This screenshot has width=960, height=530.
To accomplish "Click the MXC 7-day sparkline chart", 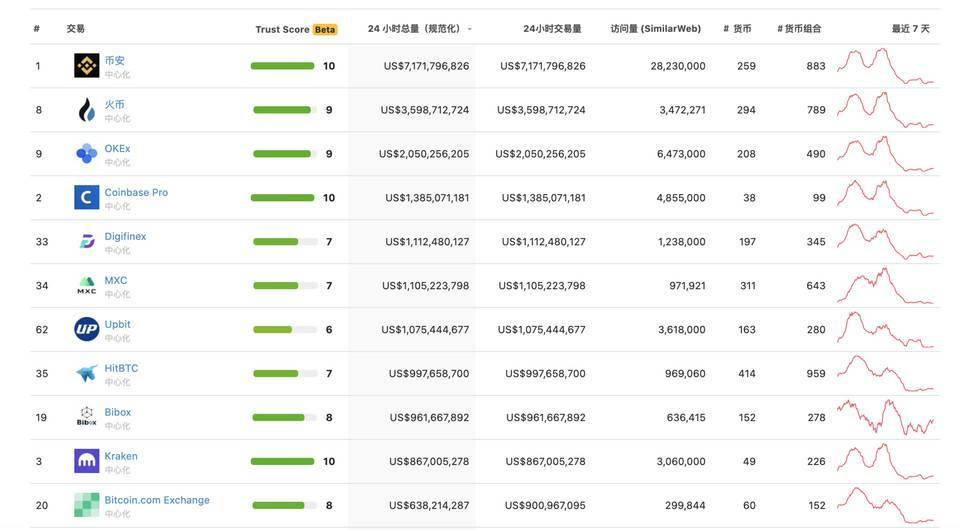I will pos(885,285).
